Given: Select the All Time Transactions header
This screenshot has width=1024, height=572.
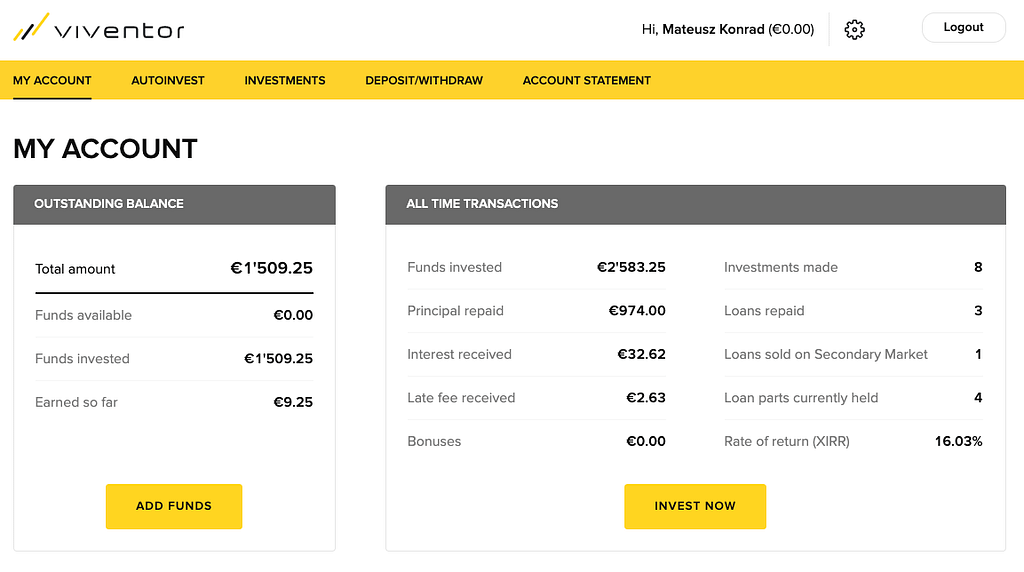Looking at the screenshot, I should coord(696,204).
